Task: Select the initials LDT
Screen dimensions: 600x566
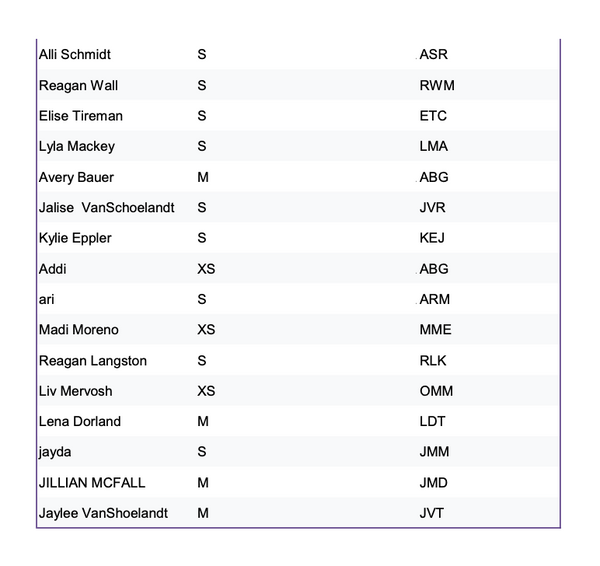Action: click(x=432, y=421)
